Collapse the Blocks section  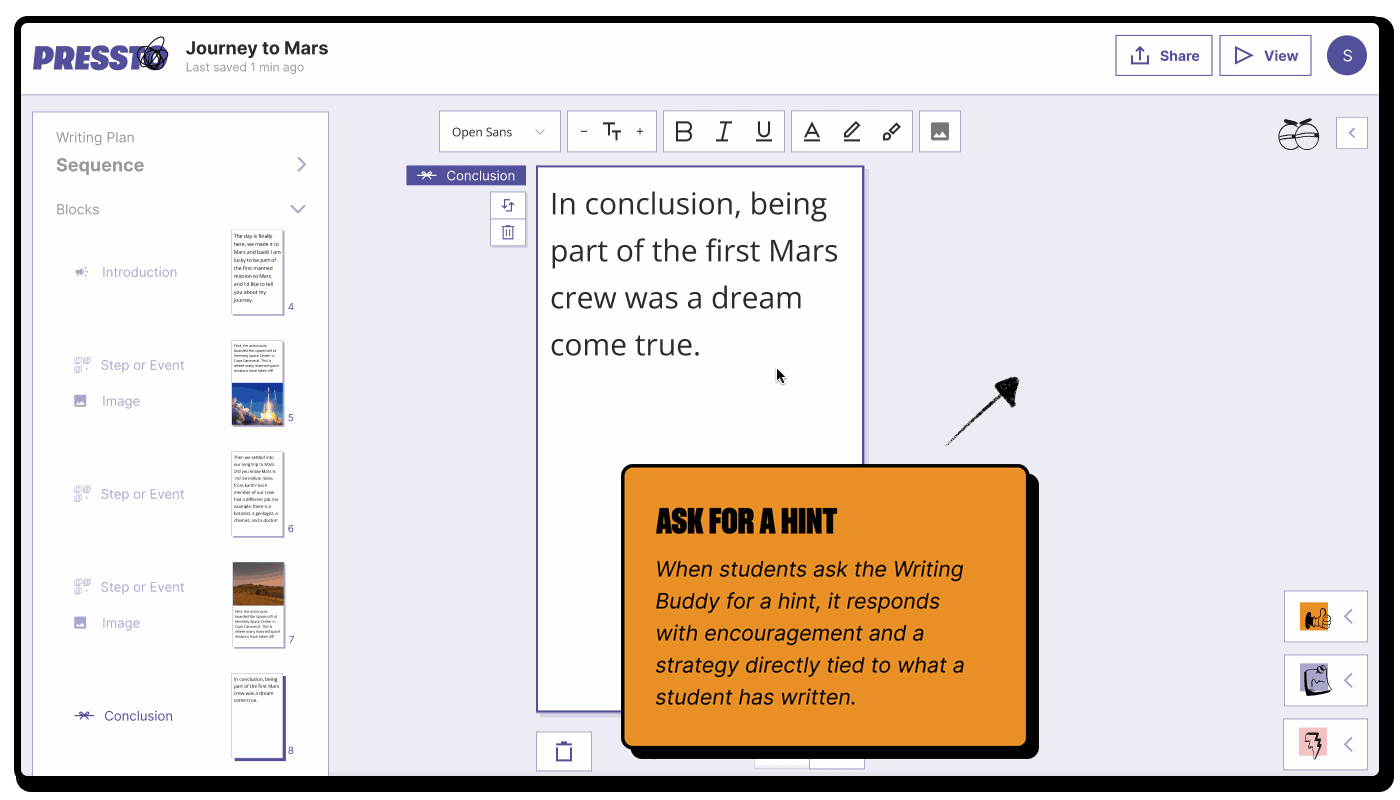(297, 210)
